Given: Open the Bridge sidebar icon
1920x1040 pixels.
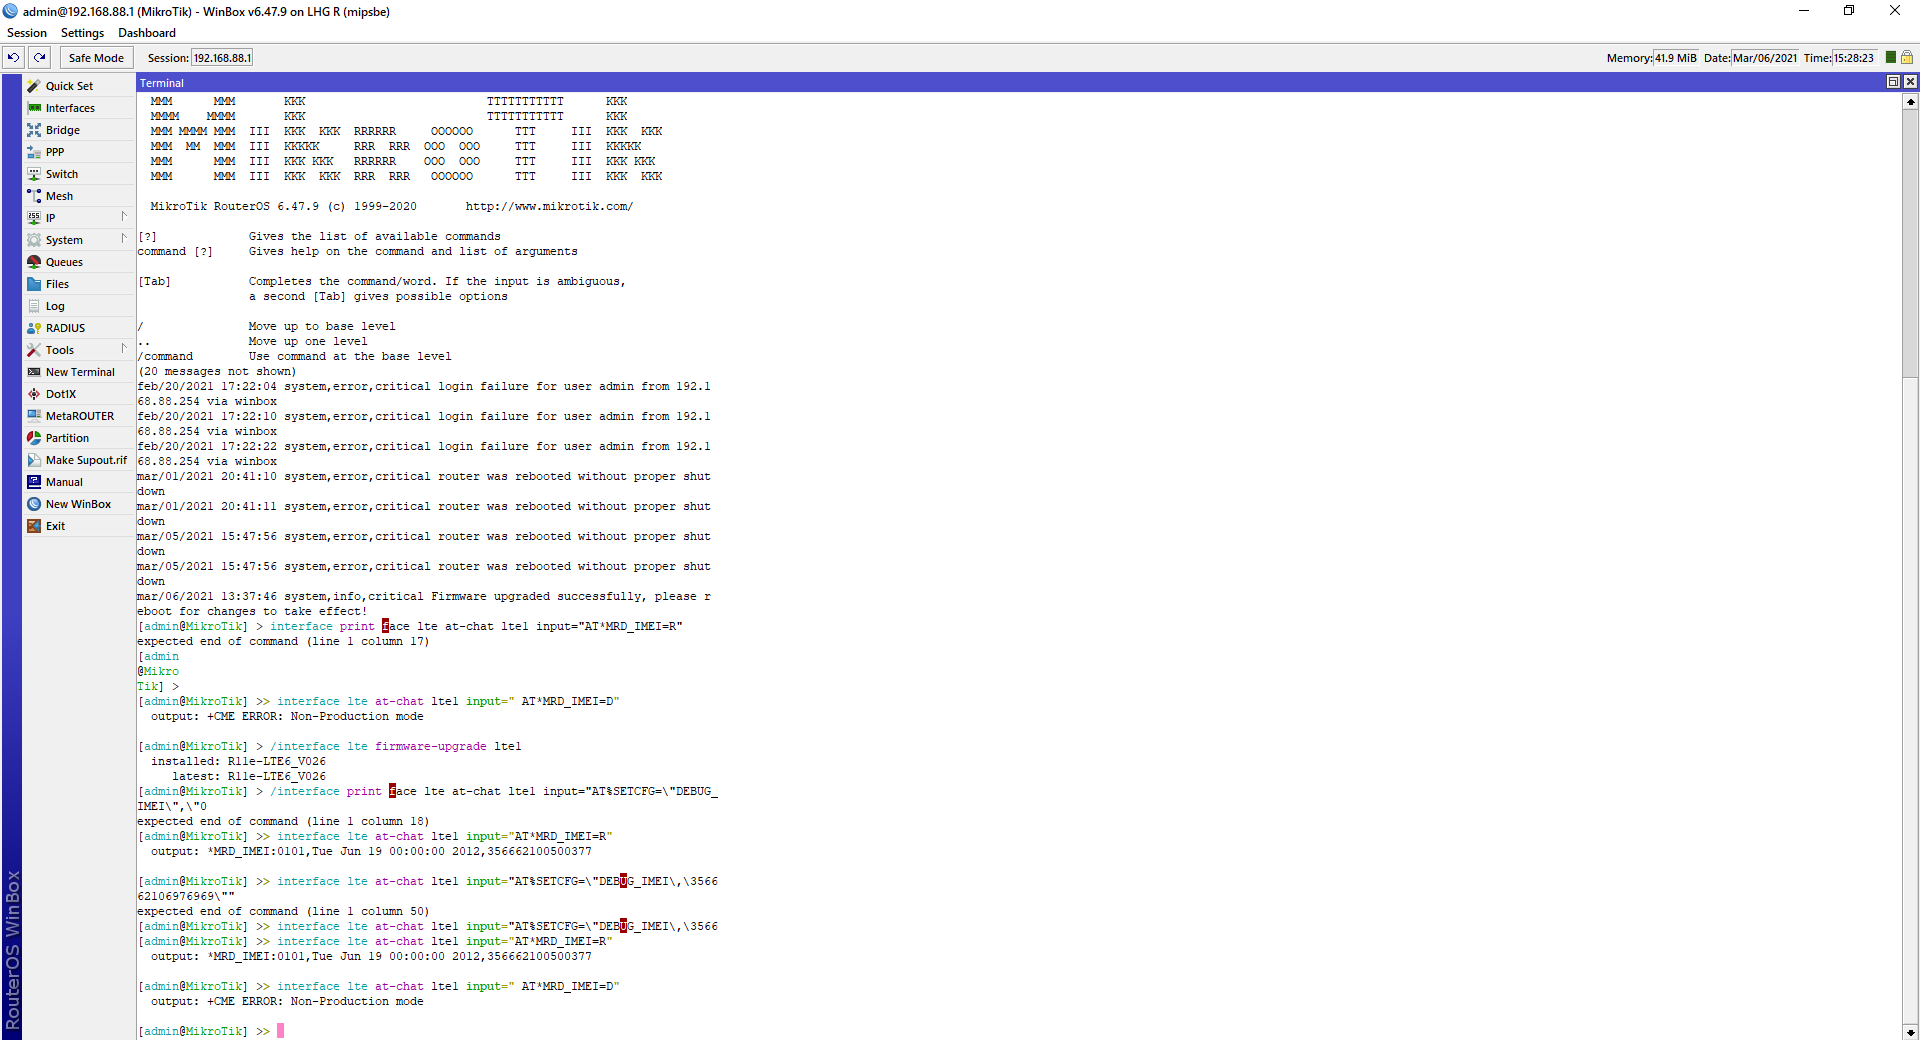Looking at the screenshot, I should 34,130.
